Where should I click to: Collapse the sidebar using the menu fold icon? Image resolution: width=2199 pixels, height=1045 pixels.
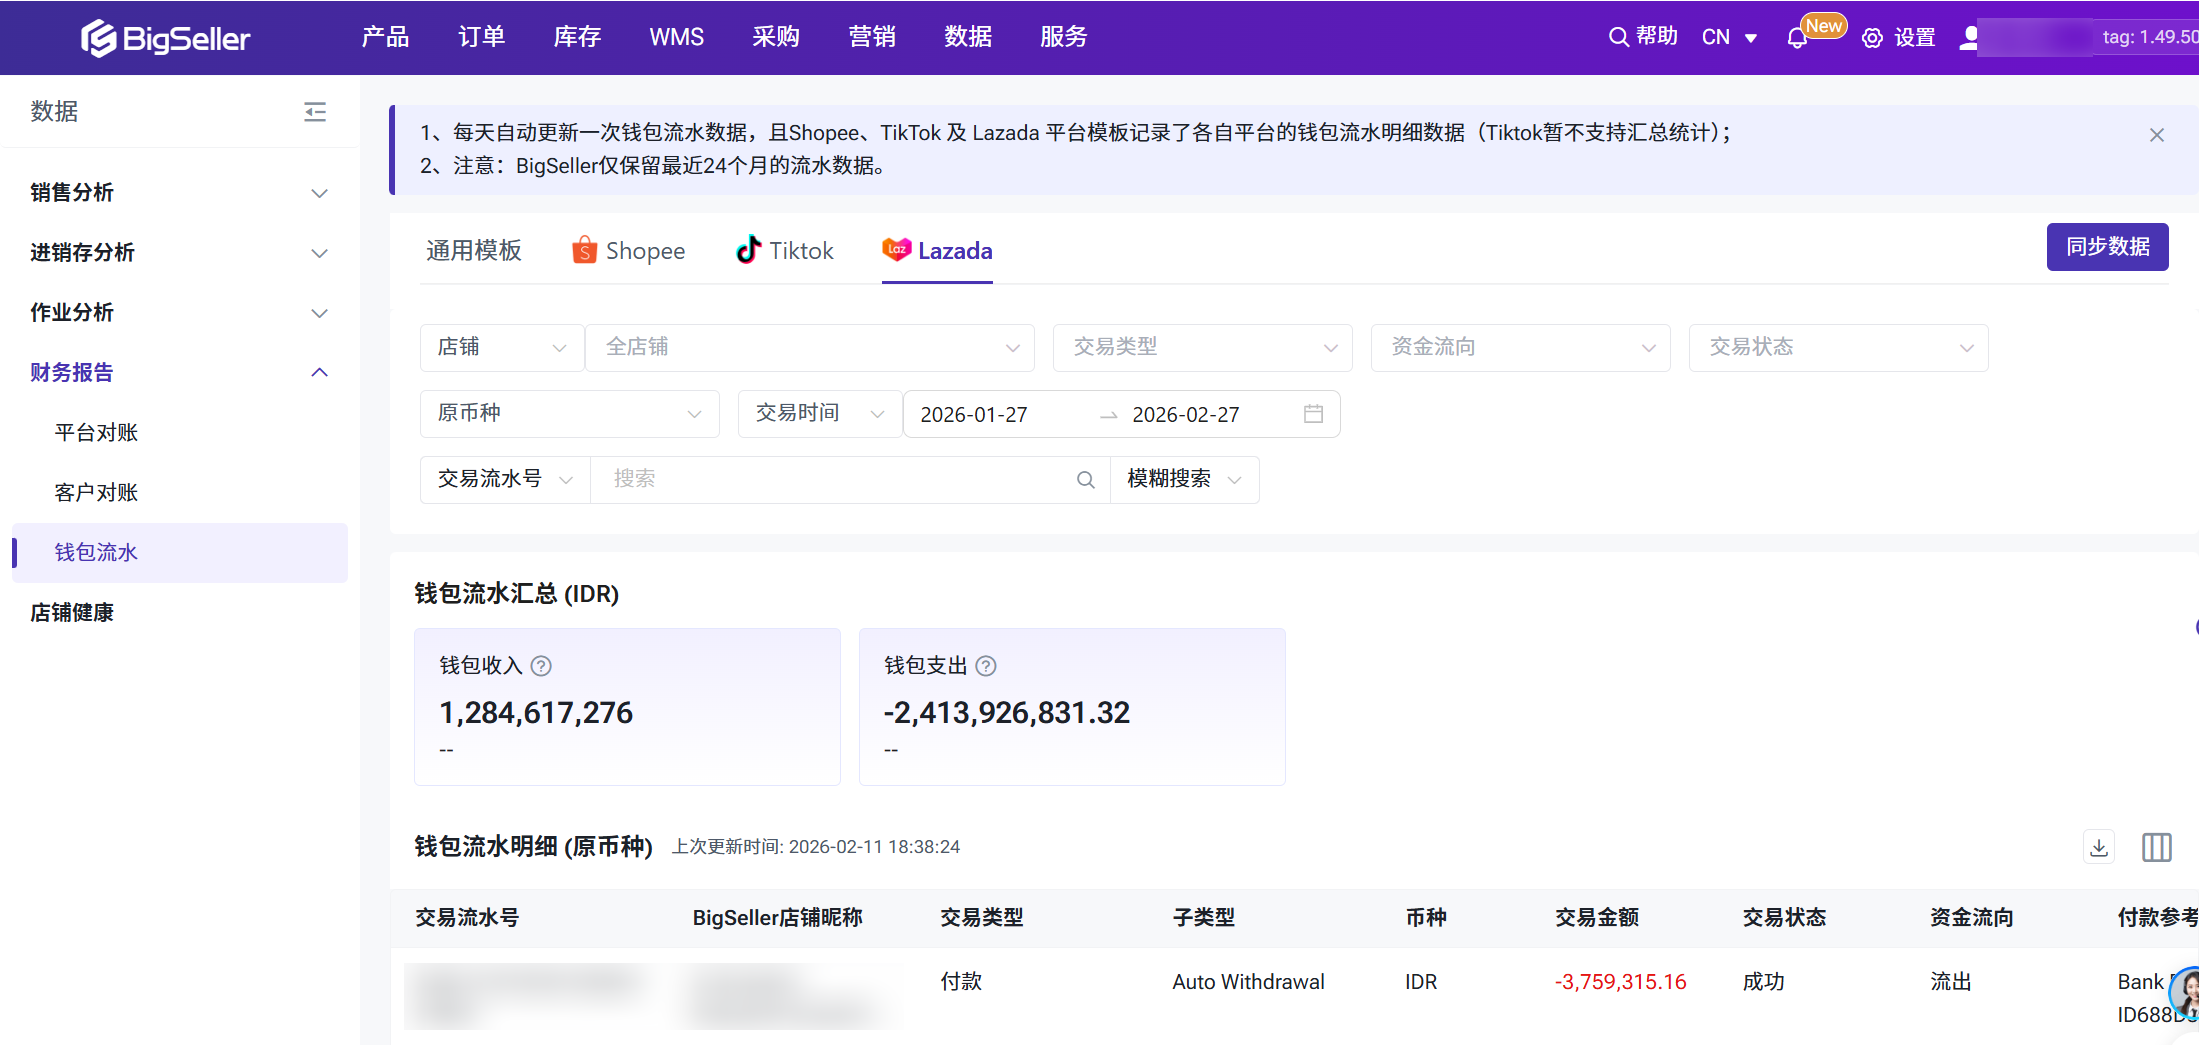tap(315, 112)
